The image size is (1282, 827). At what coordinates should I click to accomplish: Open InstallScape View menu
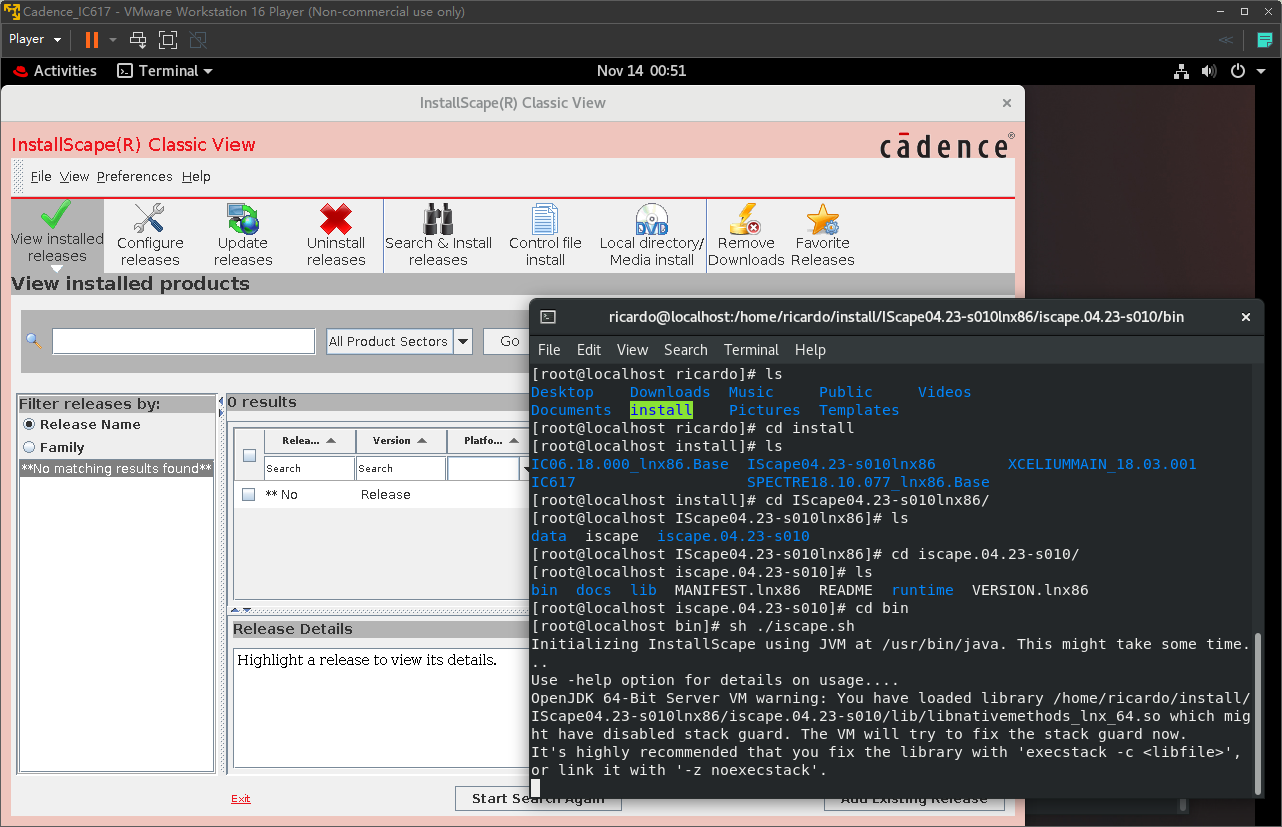(x=75, y=176)
